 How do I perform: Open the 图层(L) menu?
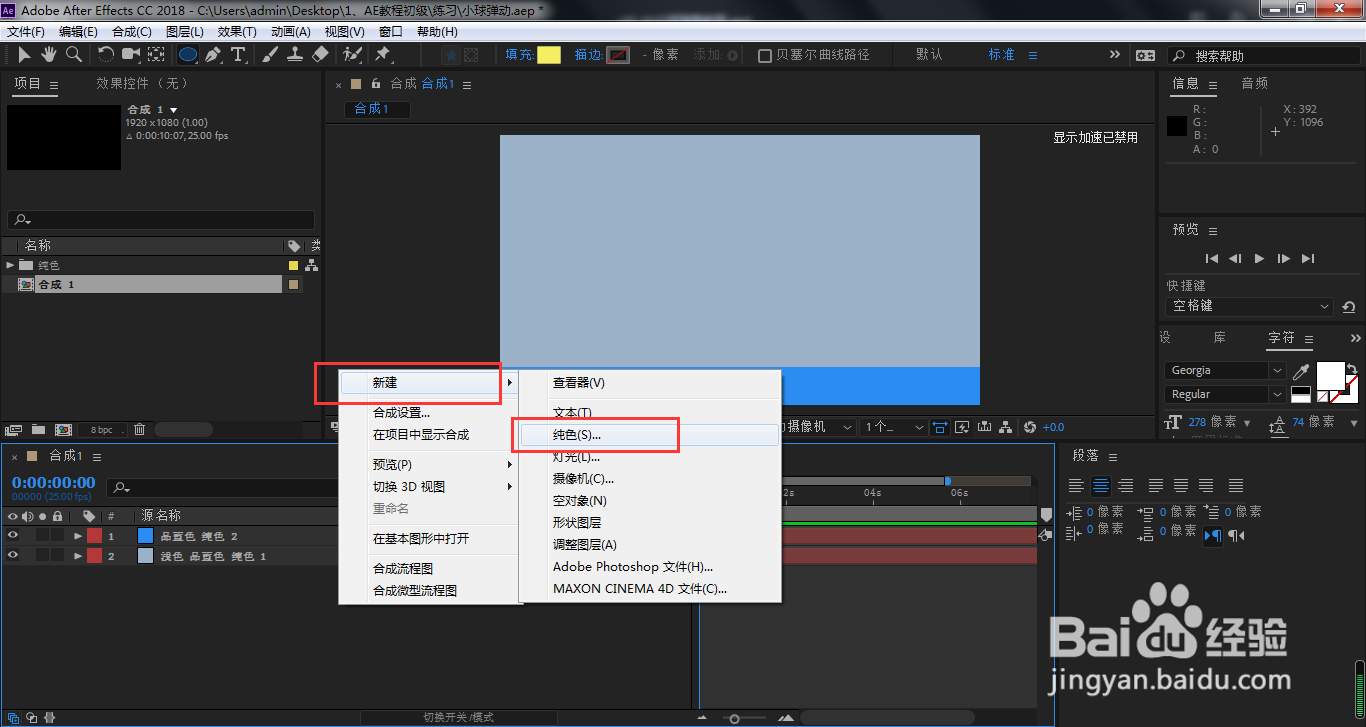[x=185, y=31]
